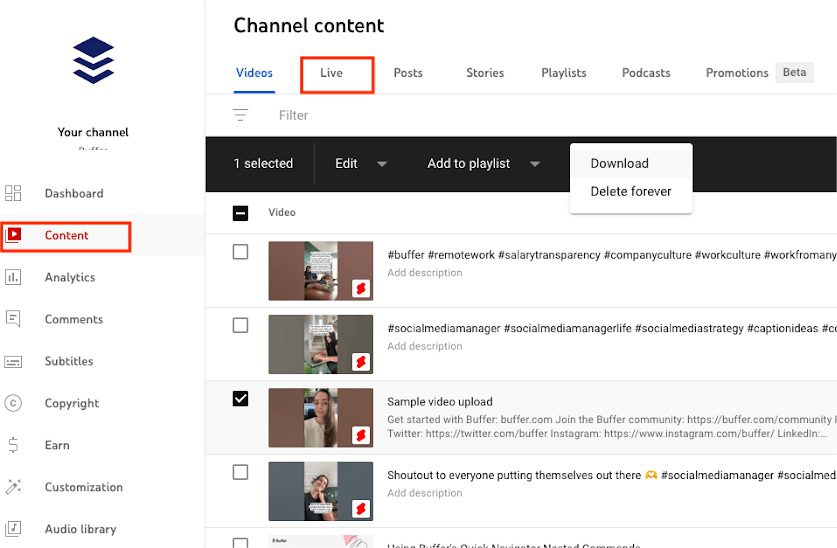Click the Customization magic wand icon

(13, 487)
